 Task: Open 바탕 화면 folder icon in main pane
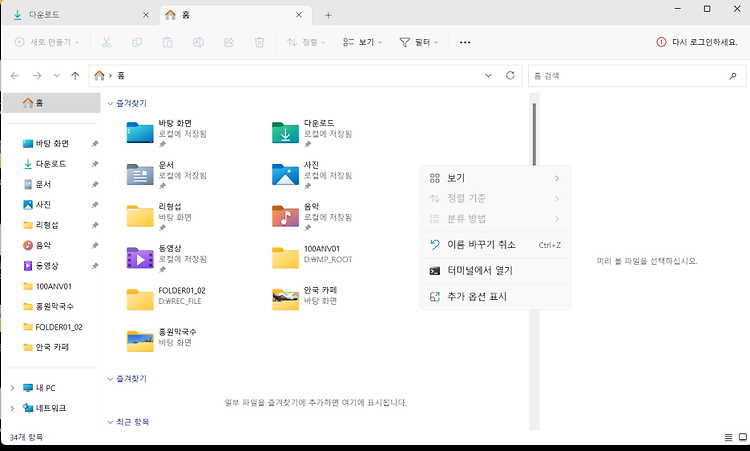pyautogui.click(x=140, y=133)
